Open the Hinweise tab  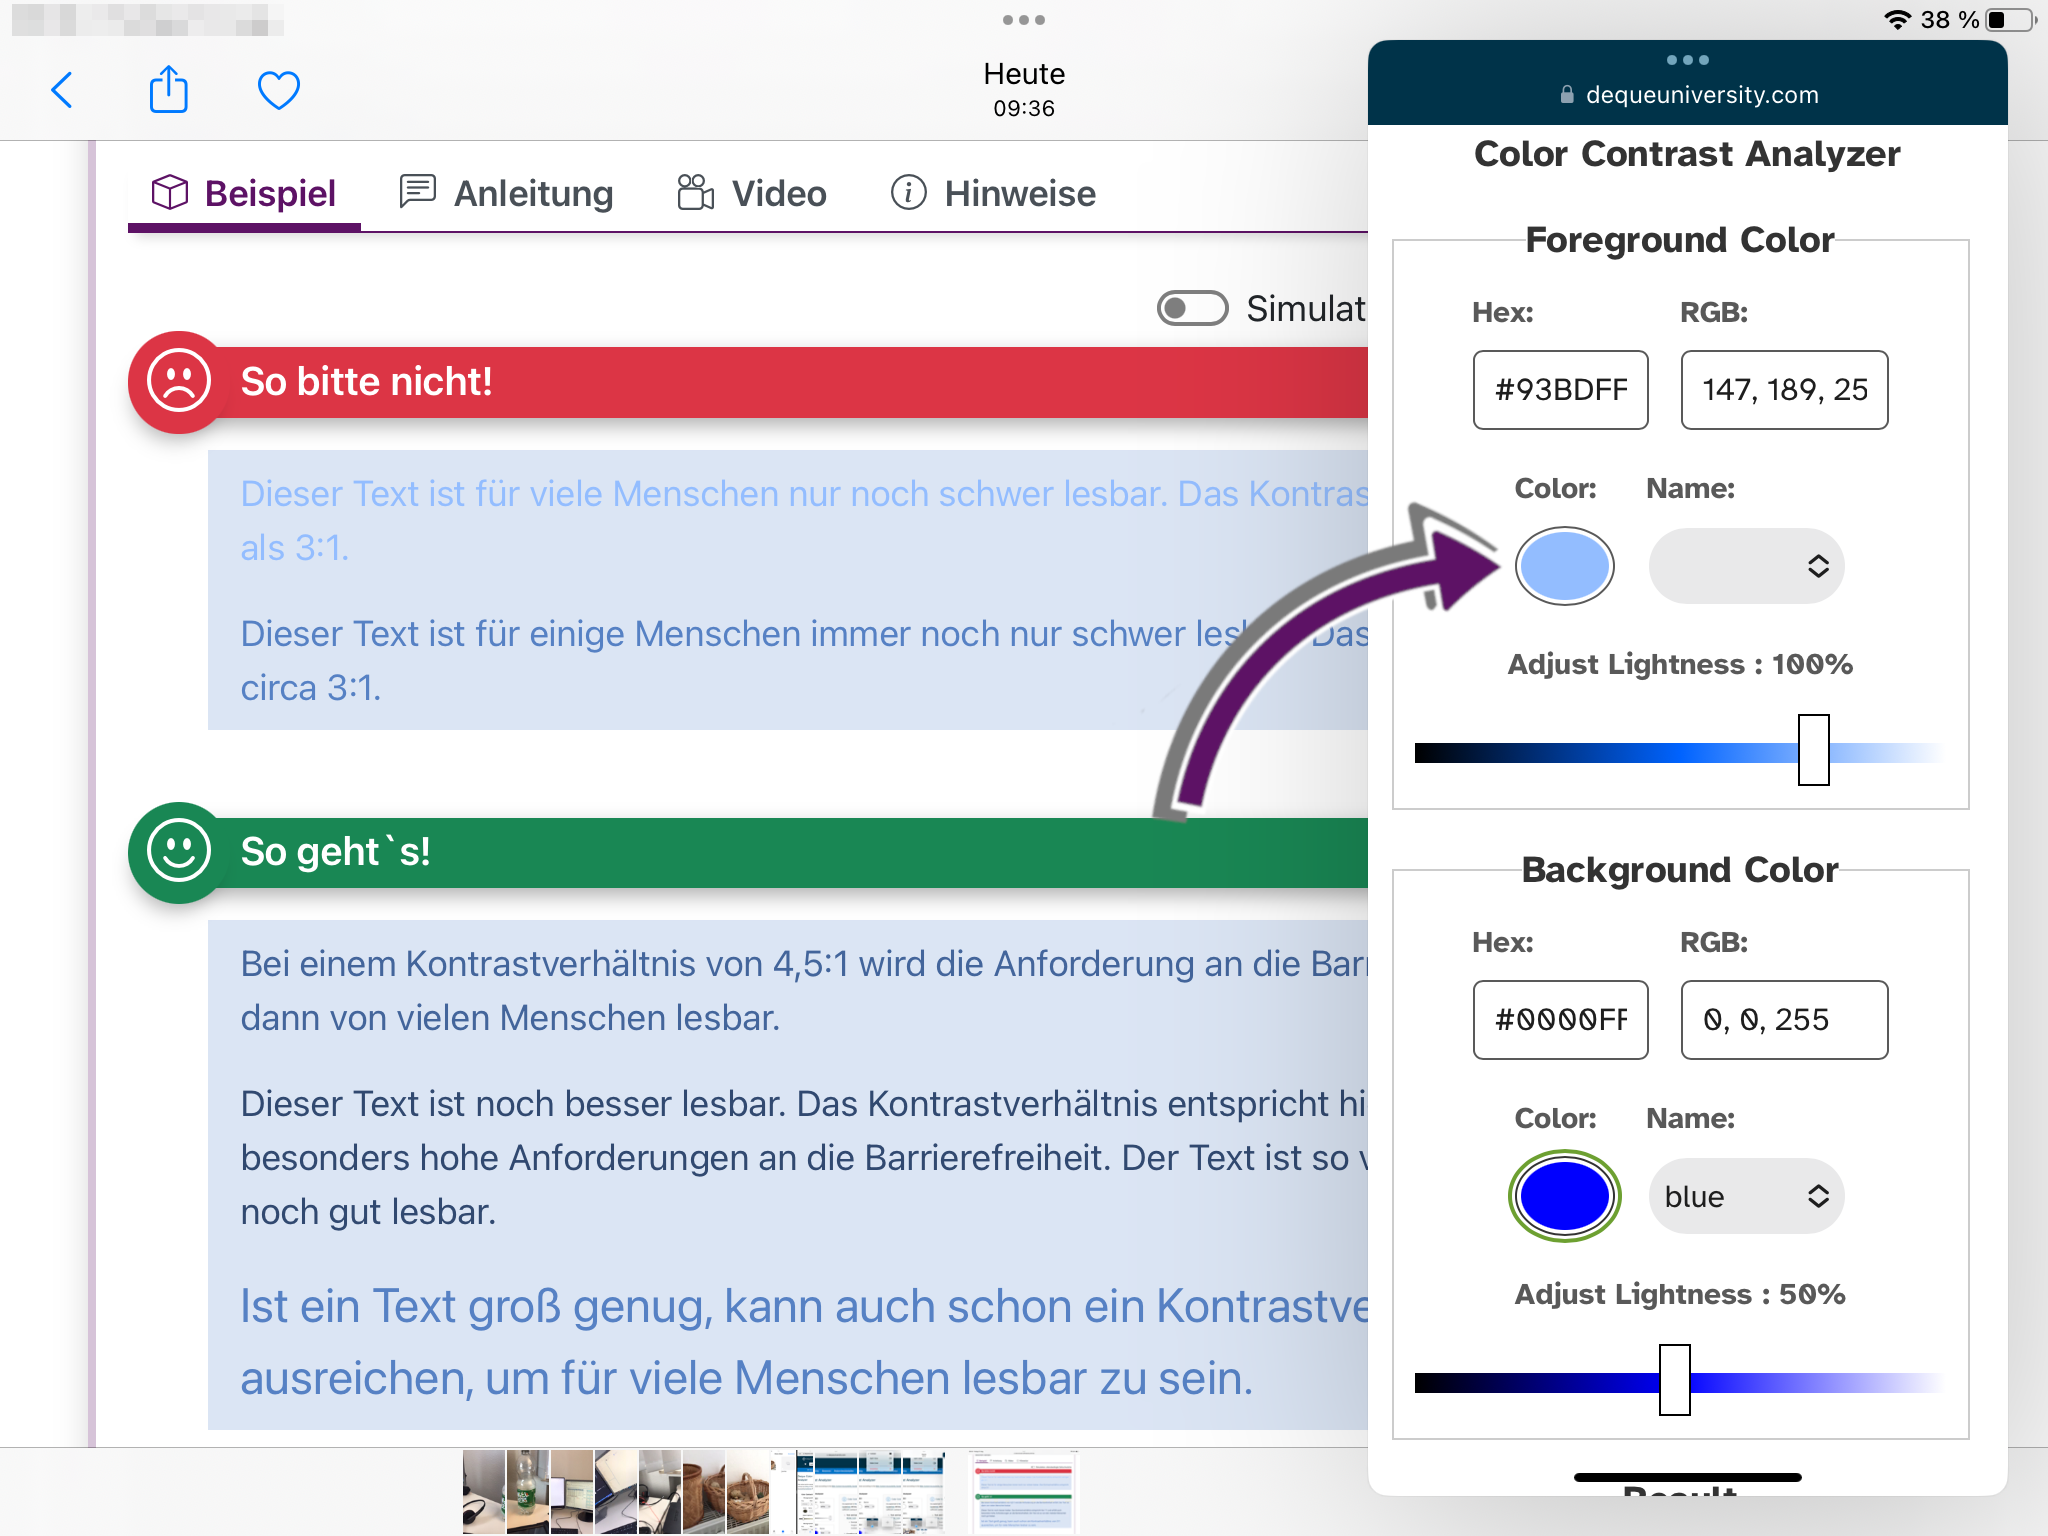pyautogui.click(x=993, y=193)
